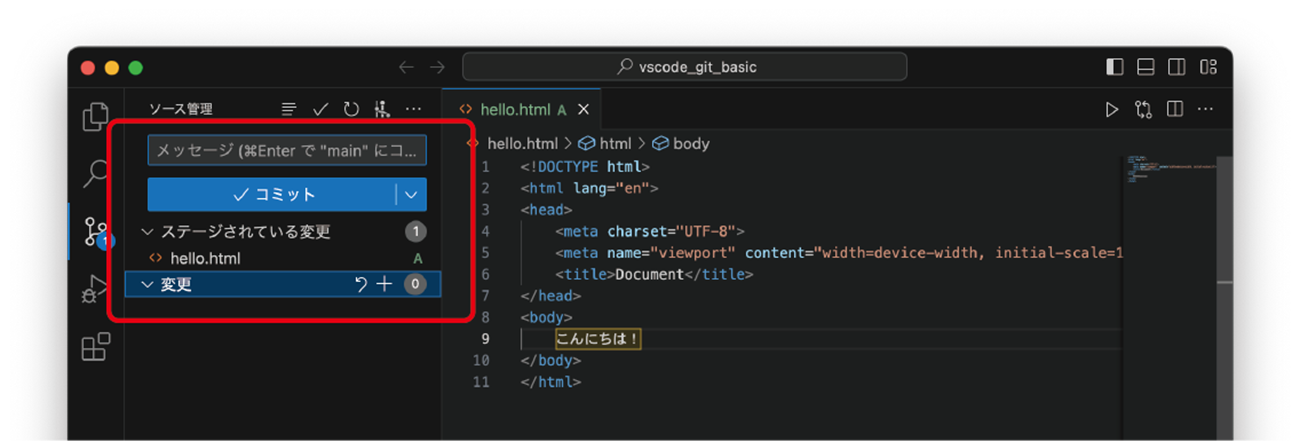Run the file with the play icon
This screenshot has width=1300, height=441.
[1112, 110]
